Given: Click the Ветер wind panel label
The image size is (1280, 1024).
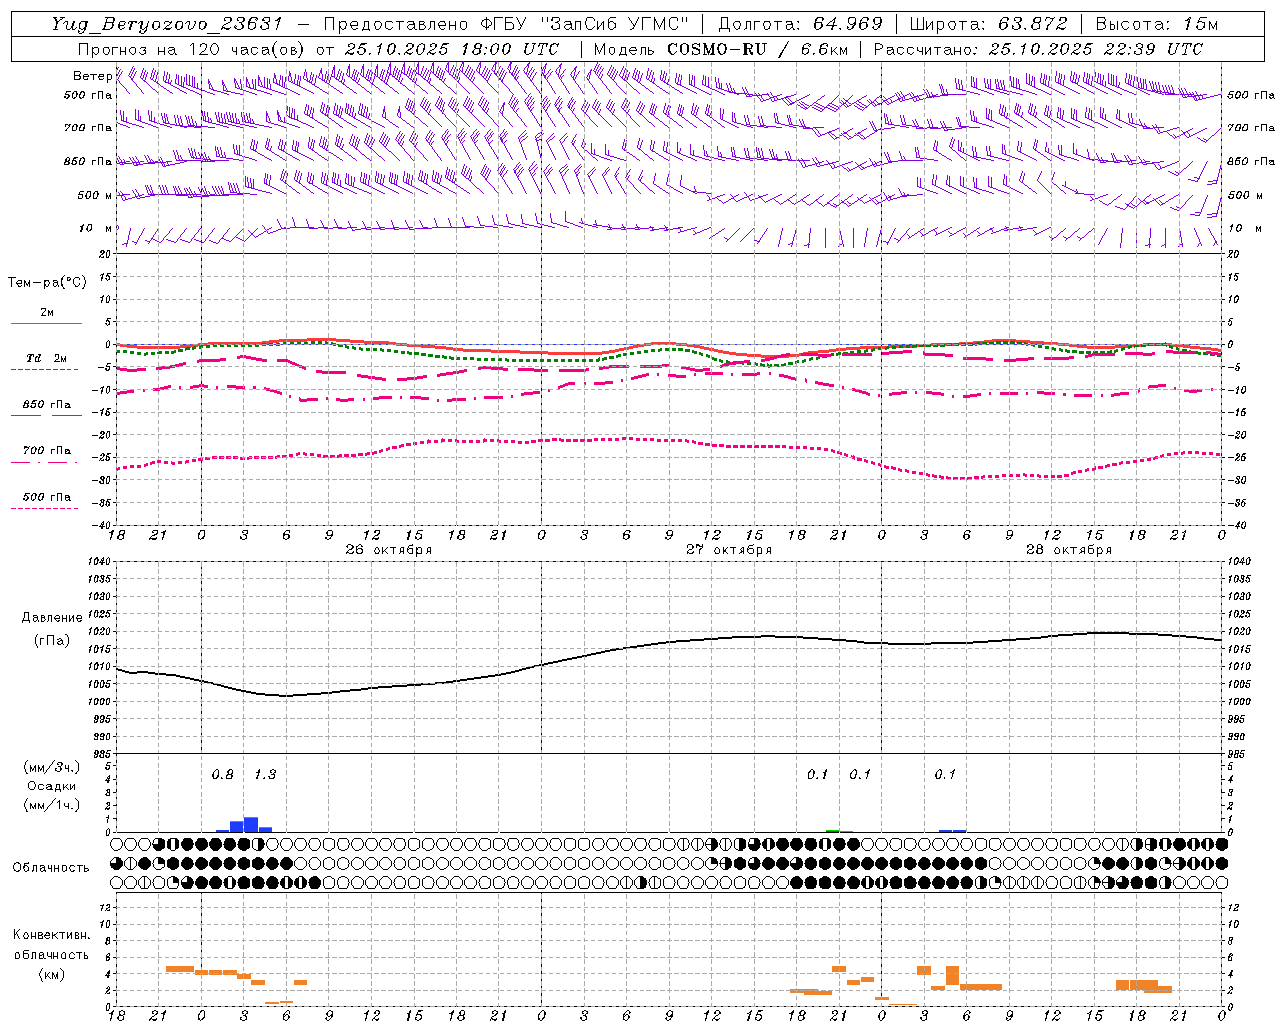Looking at the screenshot, I should coord(92,76).
